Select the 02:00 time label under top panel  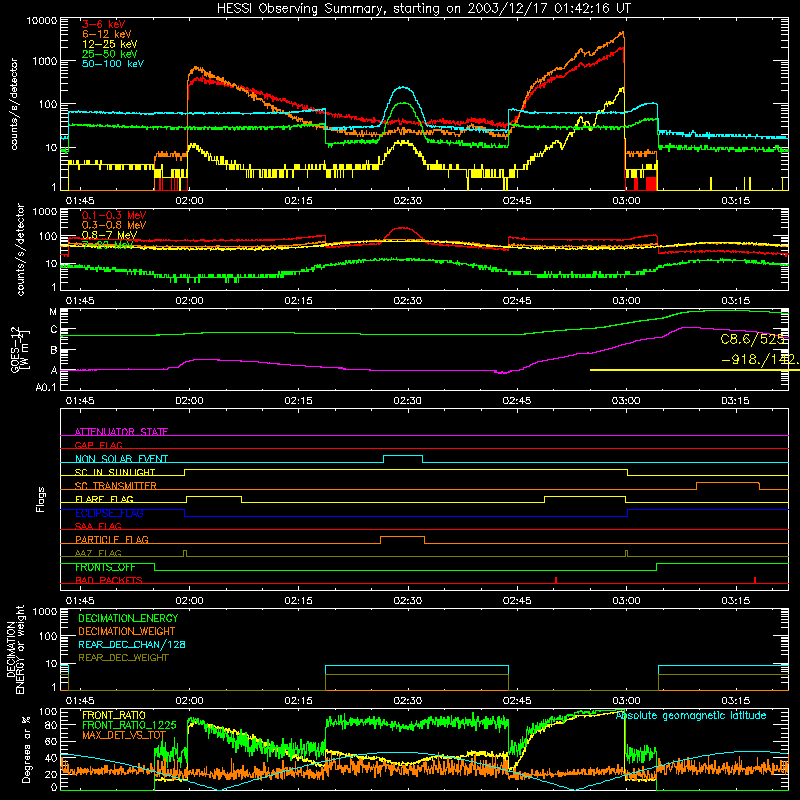(x=189, y=201)
